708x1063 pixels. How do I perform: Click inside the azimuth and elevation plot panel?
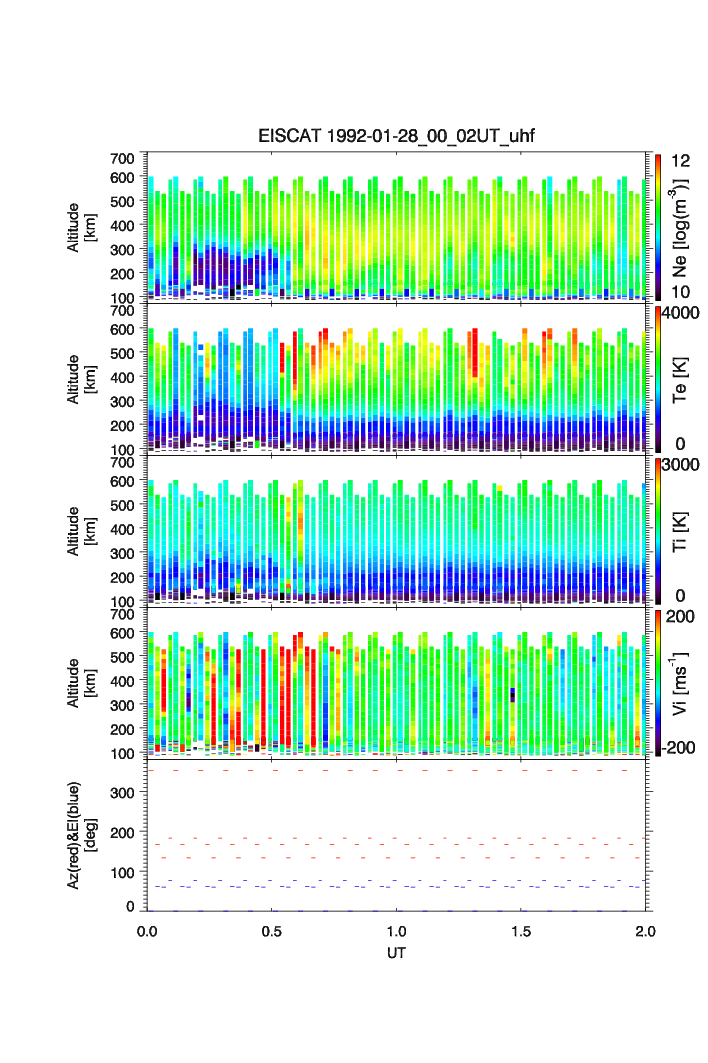click(397, 835)
